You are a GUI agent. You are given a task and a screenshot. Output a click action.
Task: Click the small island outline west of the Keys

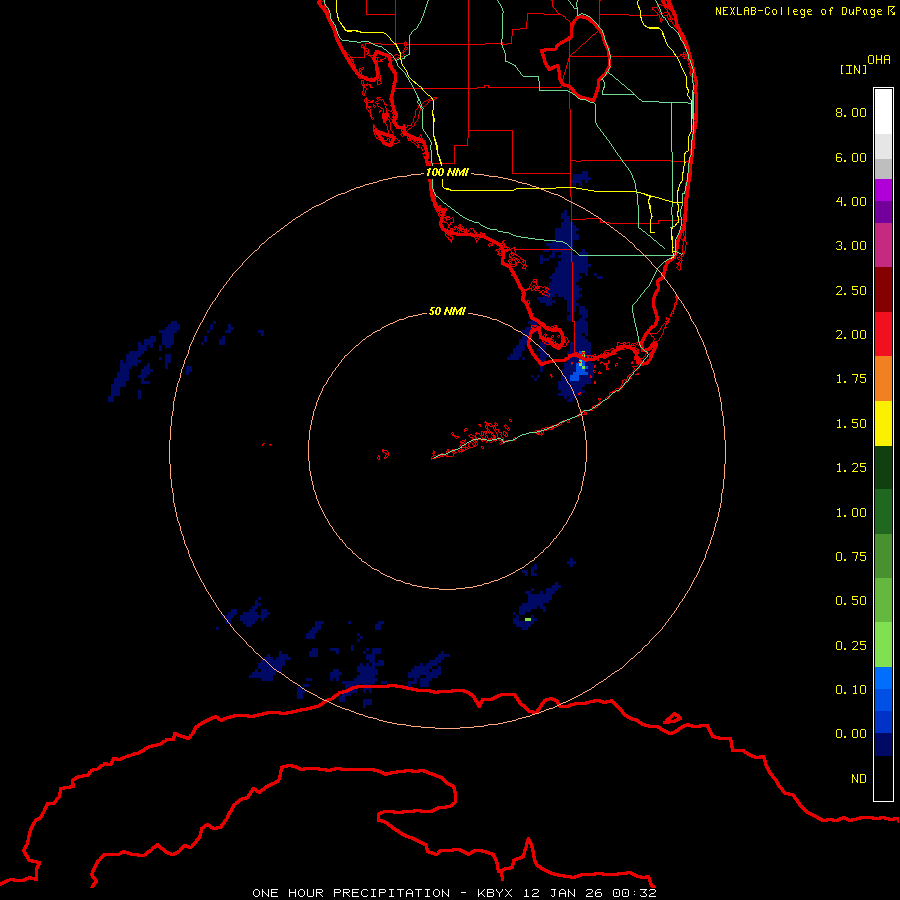tap(383, 455)
